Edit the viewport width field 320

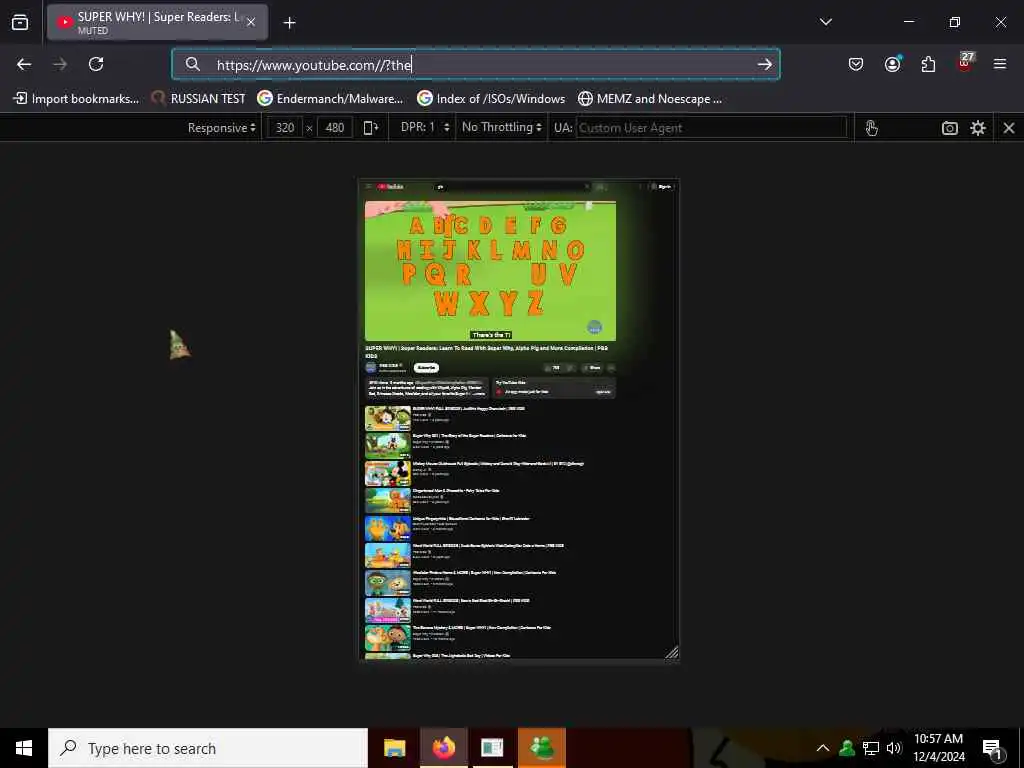[x=285, y=127]
